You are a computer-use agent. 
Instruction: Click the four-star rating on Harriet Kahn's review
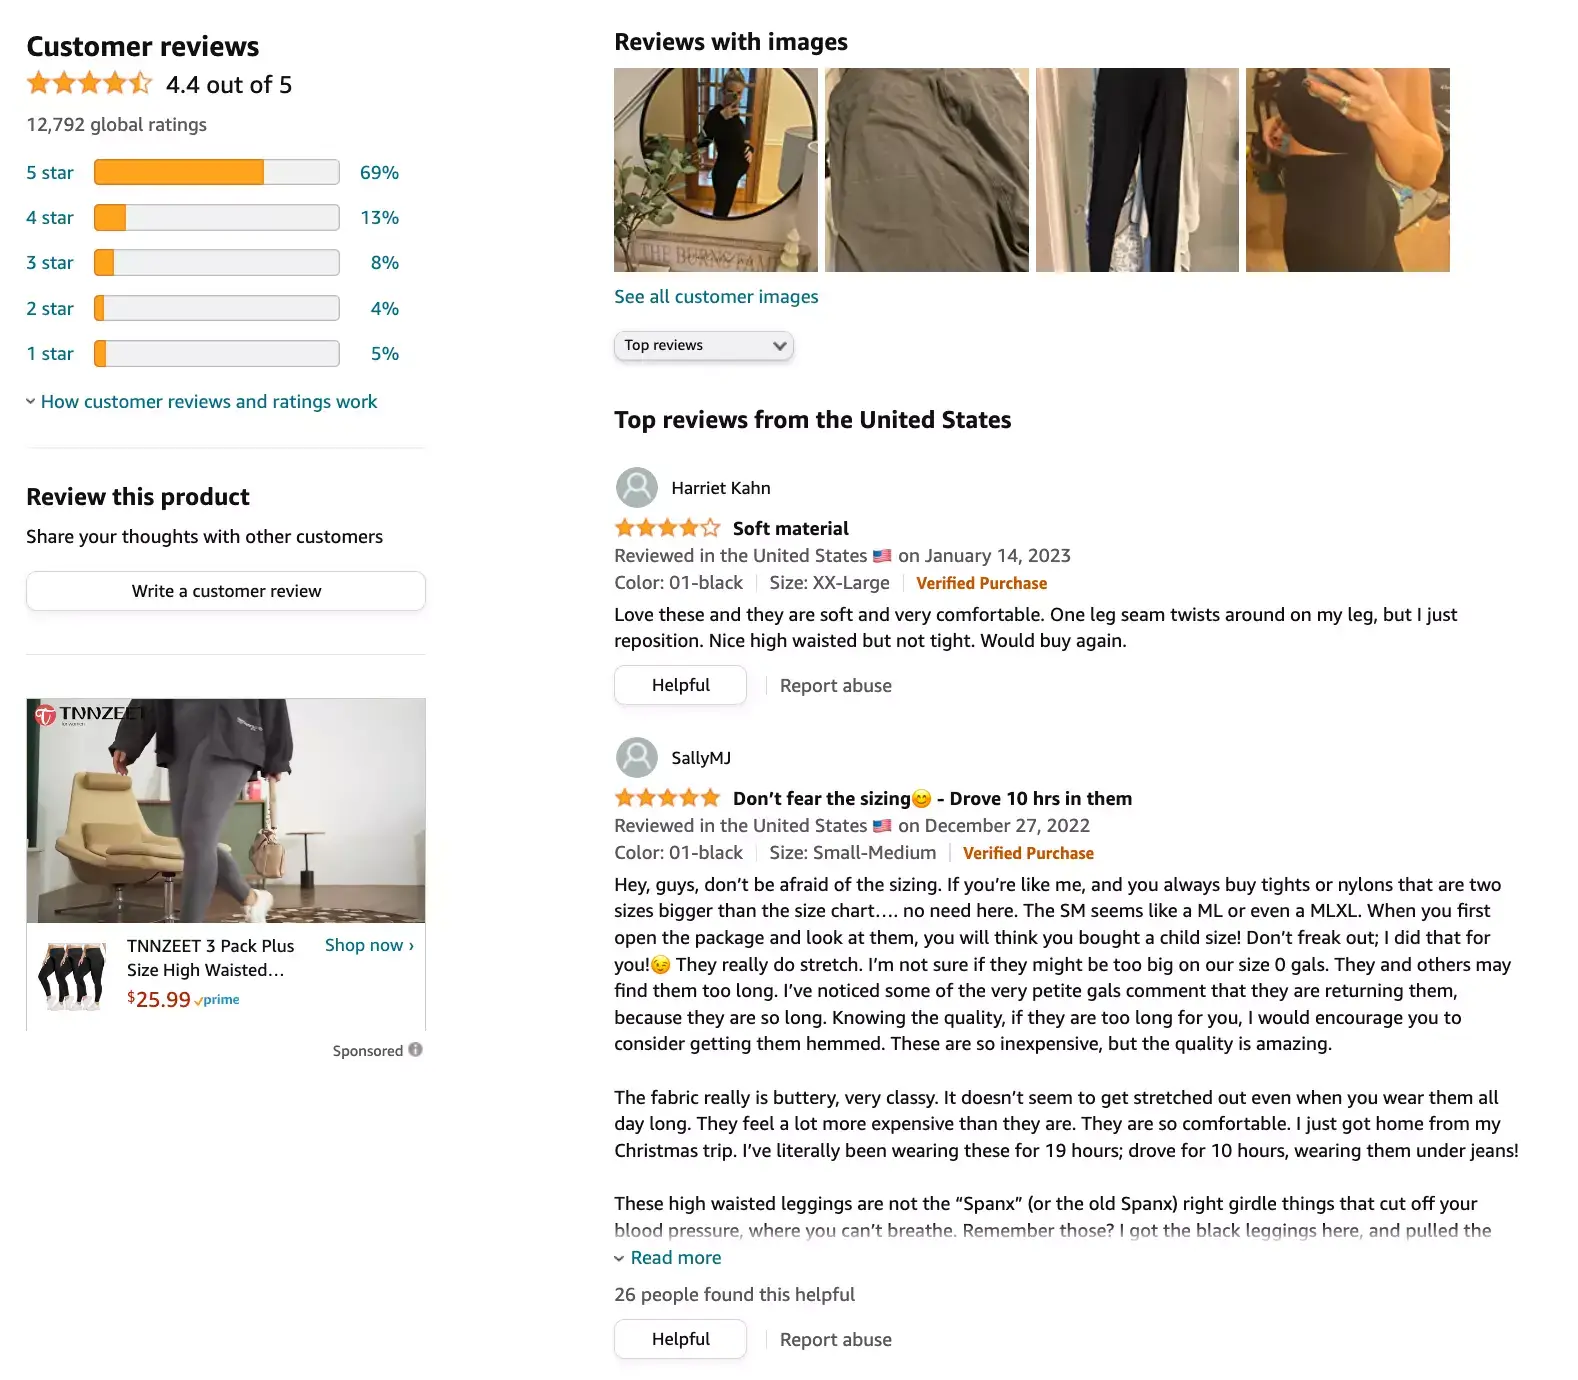pos(666,527)
